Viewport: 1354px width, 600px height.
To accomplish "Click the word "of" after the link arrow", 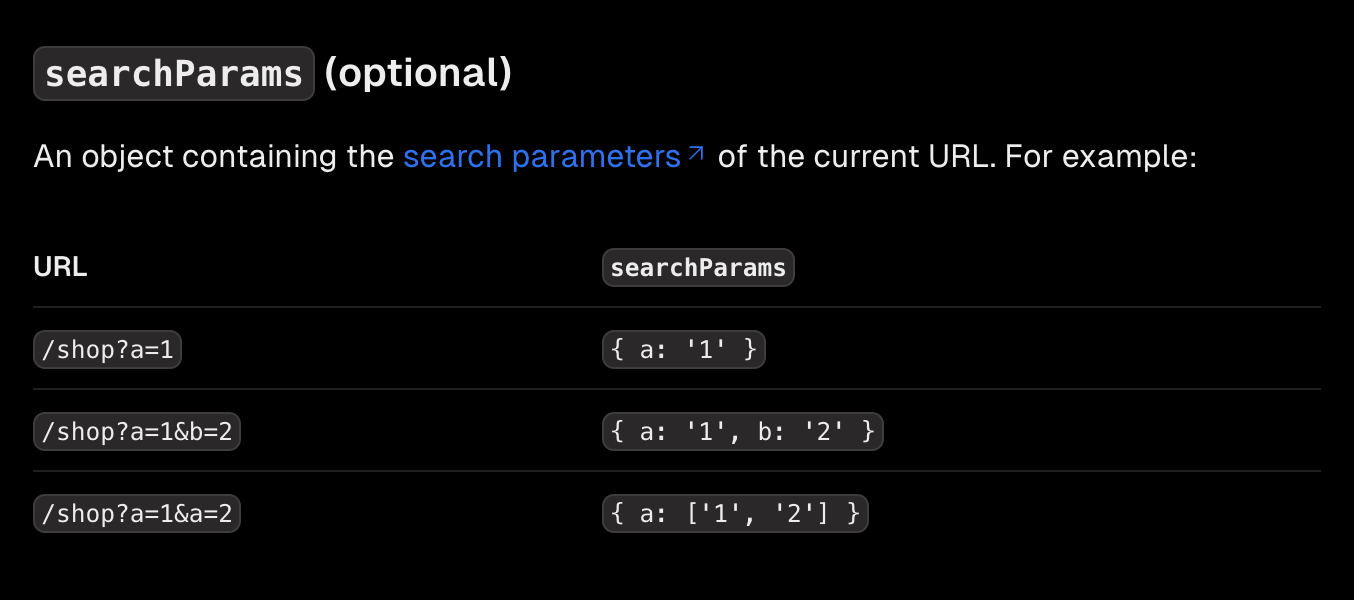I will [733, 157].
